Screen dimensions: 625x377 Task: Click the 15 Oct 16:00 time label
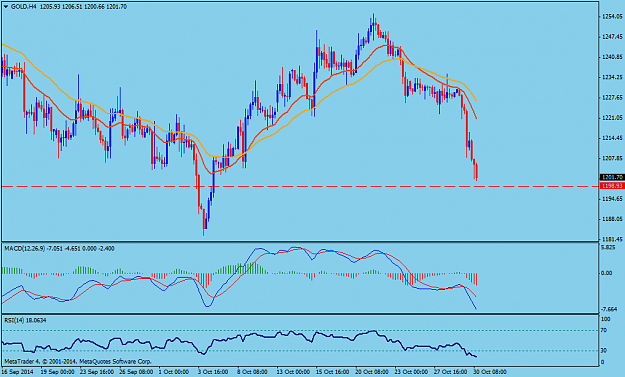coord(332,372)
